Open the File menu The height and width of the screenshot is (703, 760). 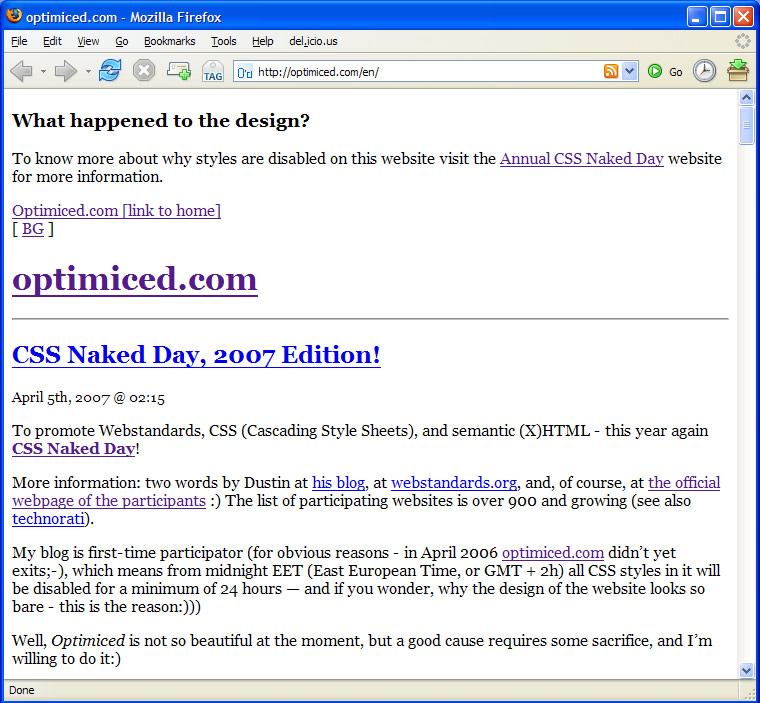(x=19, y=41)
